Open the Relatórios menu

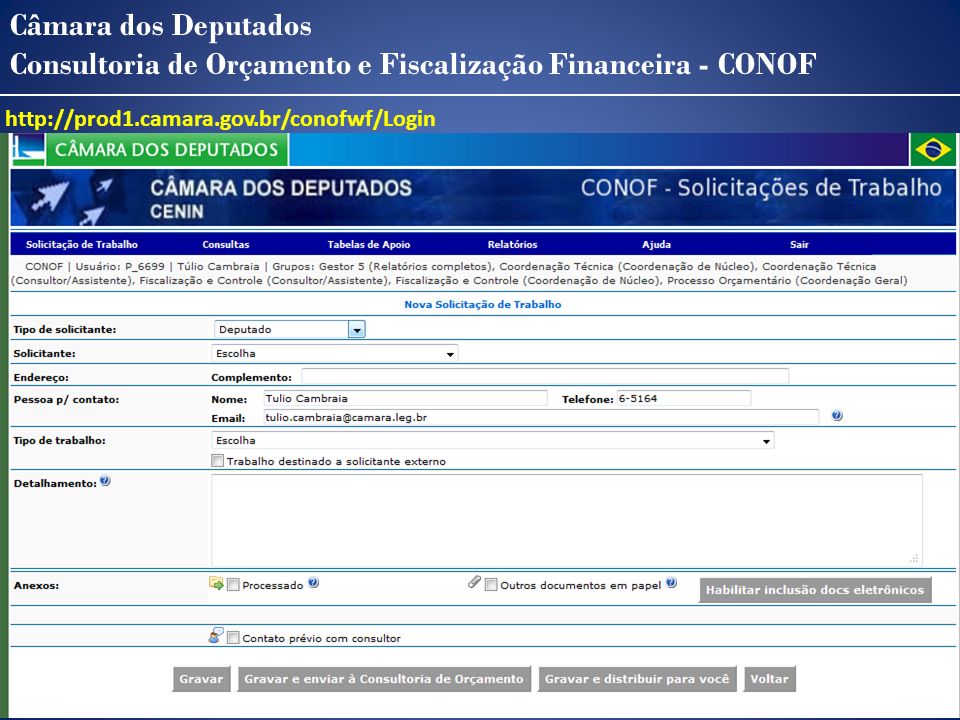click(512, 244)
